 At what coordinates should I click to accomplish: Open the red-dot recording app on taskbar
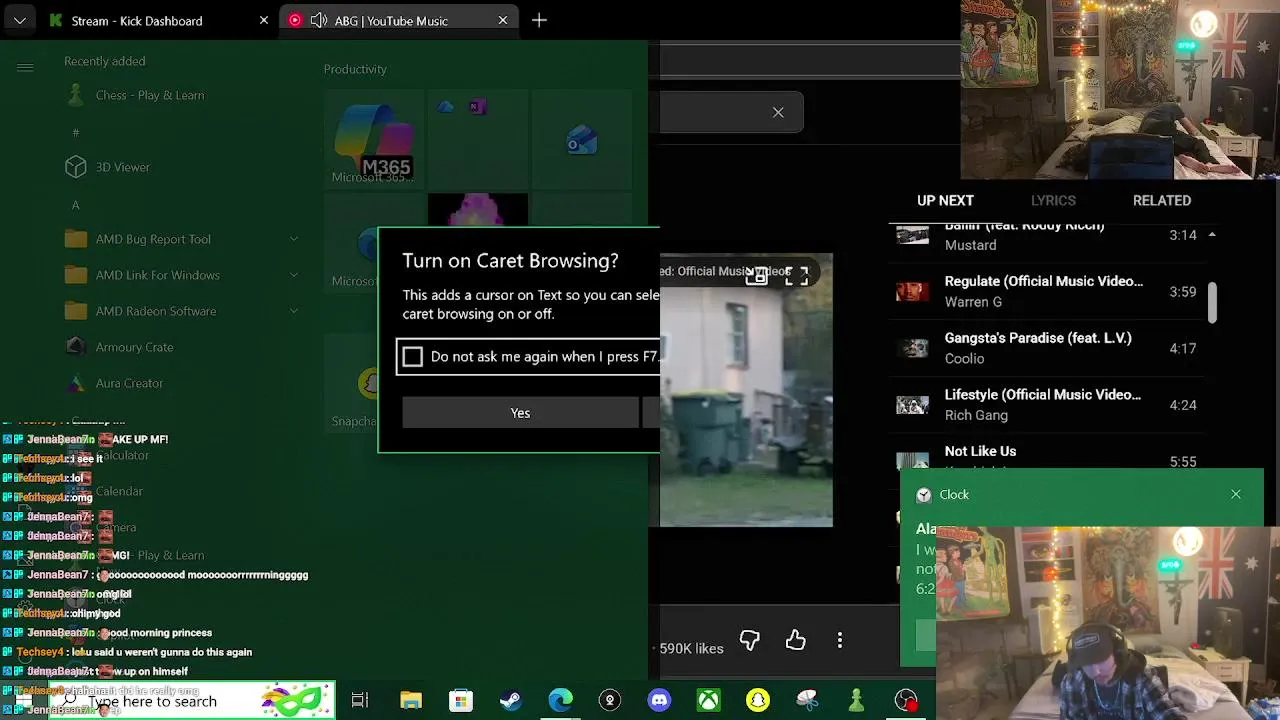coord(906,701)
